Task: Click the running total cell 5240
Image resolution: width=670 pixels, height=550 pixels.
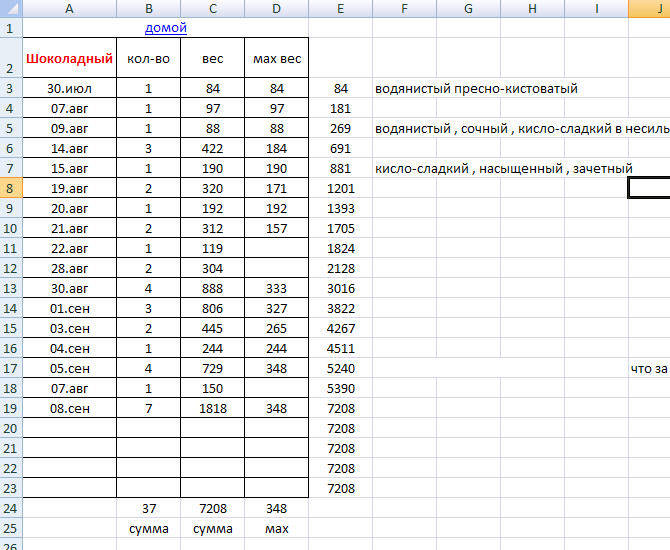Action: pyautogui.click(x=340, y=368)
